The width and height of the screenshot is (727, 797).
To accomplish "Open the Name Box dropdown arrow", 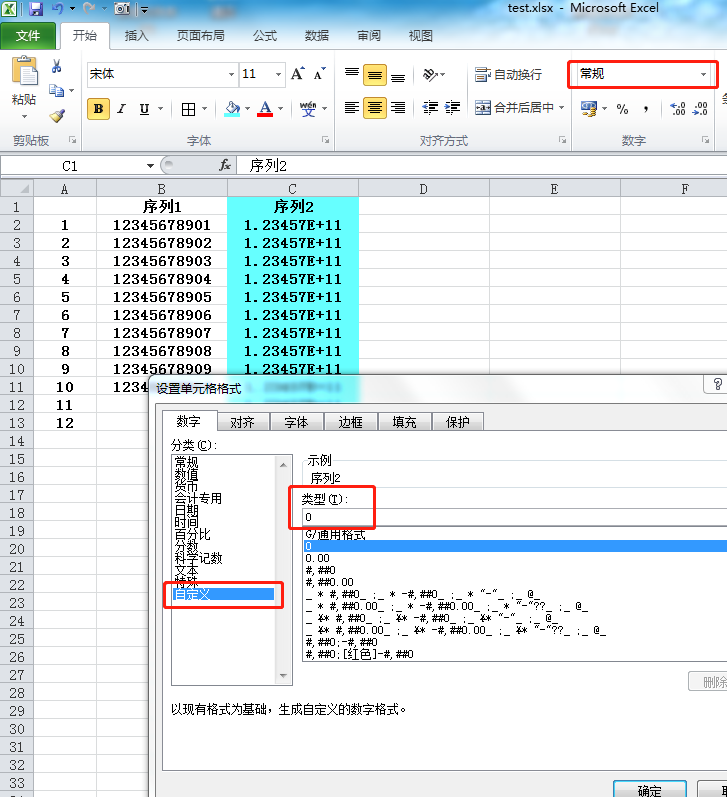I will [150, 166].
